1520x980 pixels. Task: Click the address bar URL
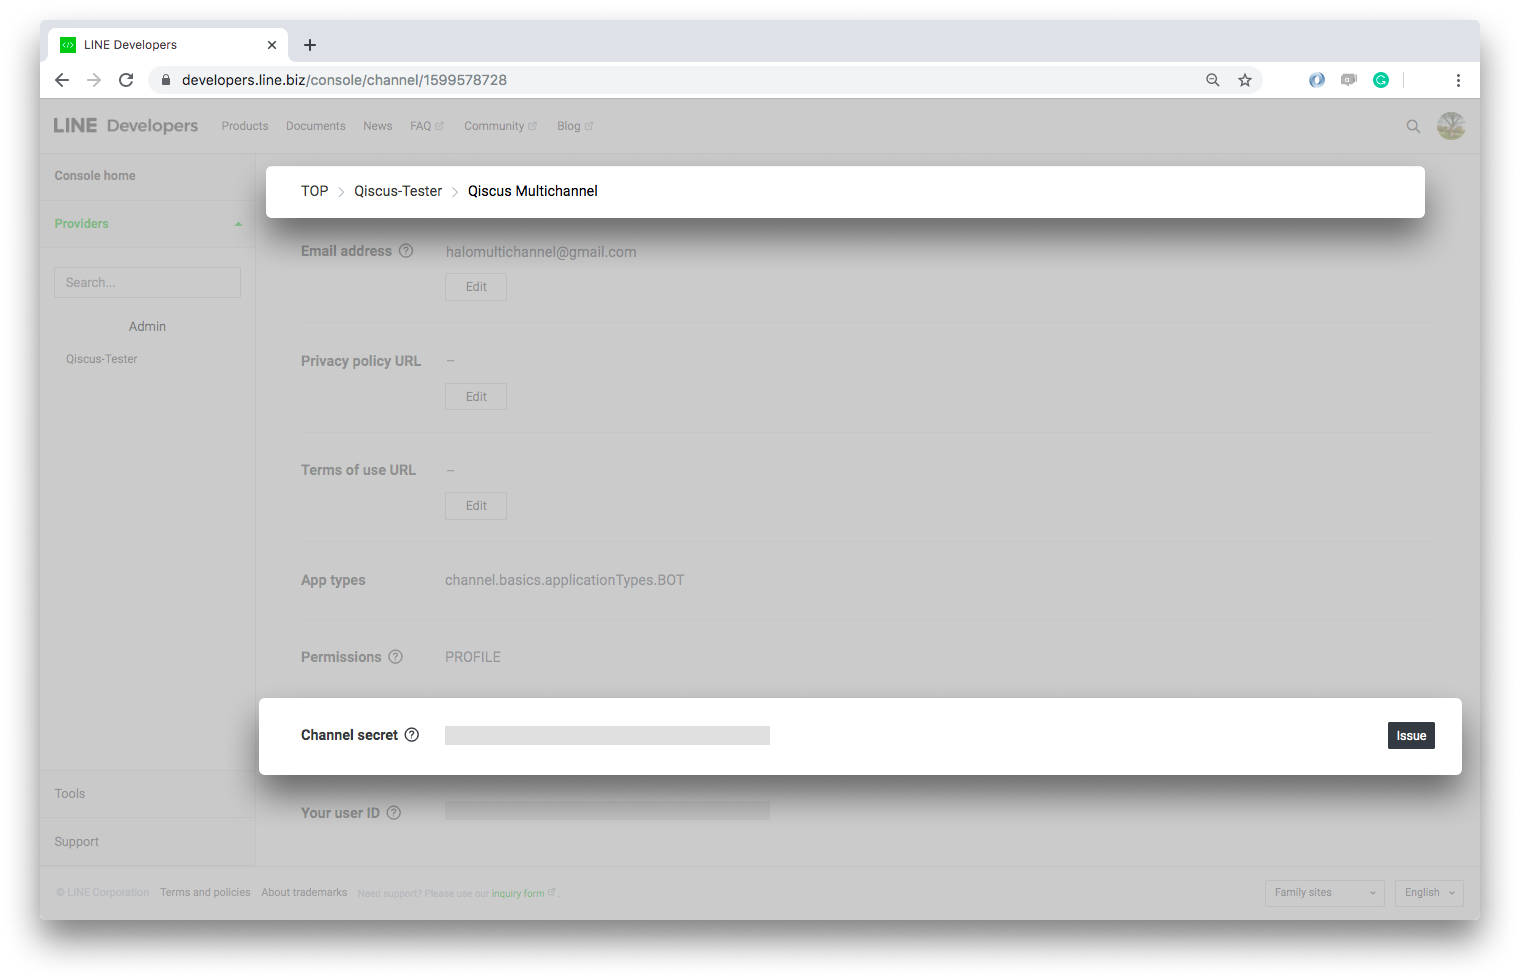pyautogui.click(x=344, y=80)
